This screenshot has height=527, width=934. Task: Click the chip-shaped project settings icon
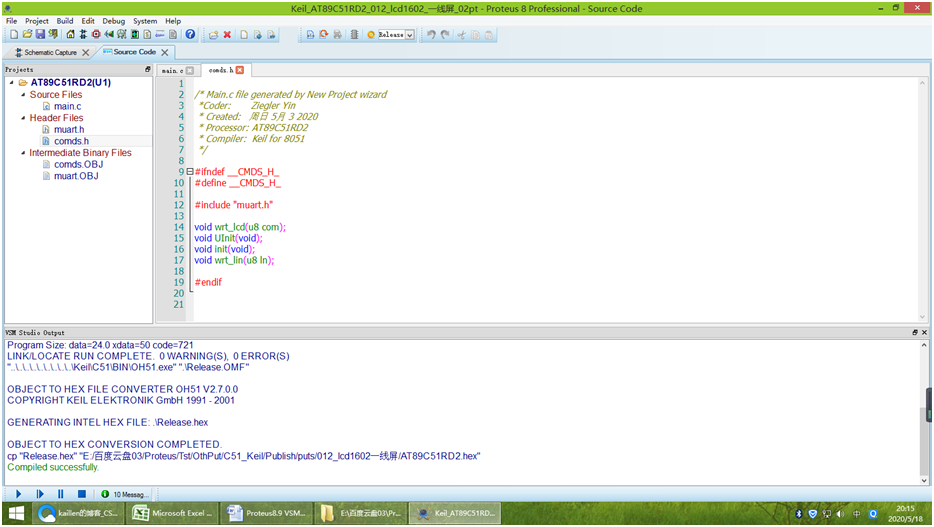pos(354,35)
